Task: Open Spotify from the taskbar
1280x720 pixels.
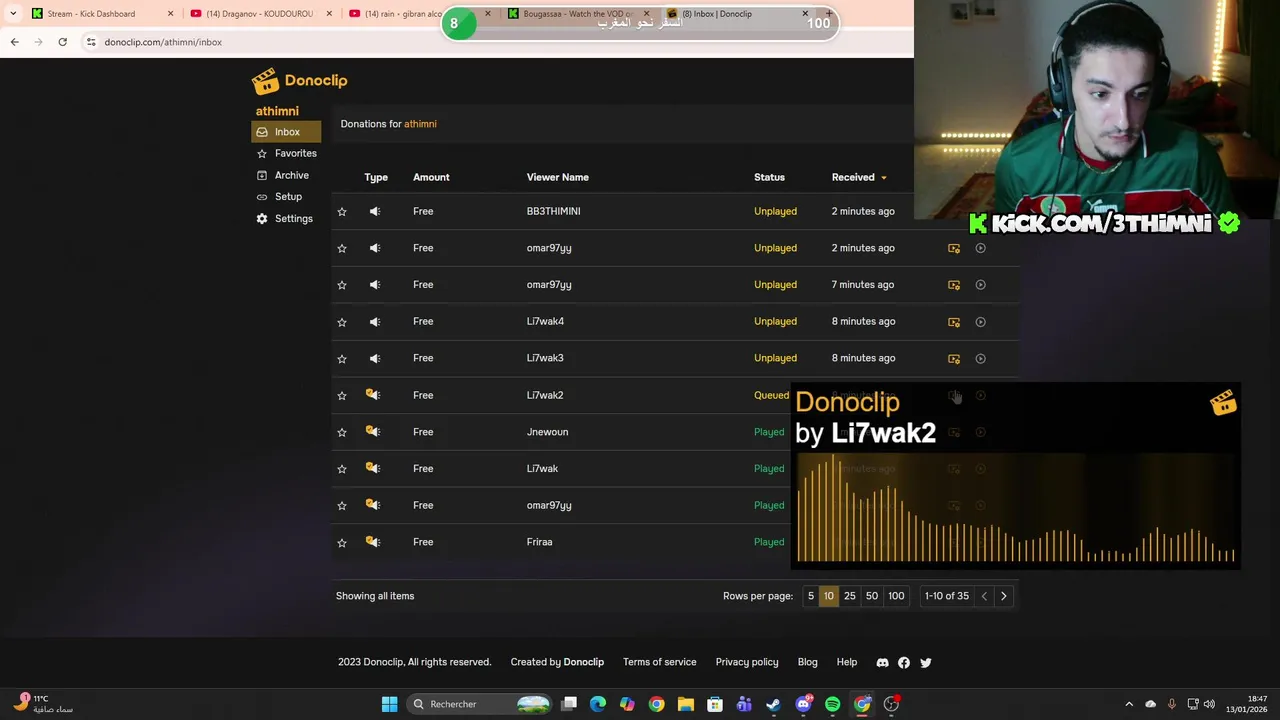Action: pyautogui.click(x=833, y=704)
